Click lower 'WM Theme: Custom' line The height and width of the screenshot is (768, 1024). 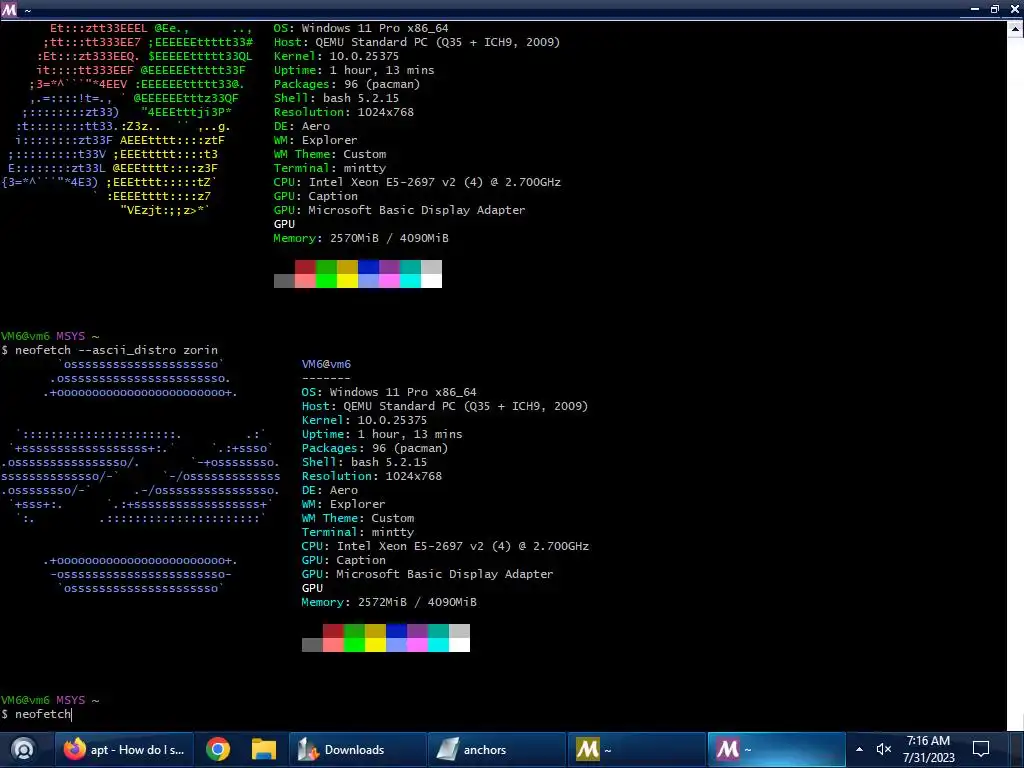358,518
